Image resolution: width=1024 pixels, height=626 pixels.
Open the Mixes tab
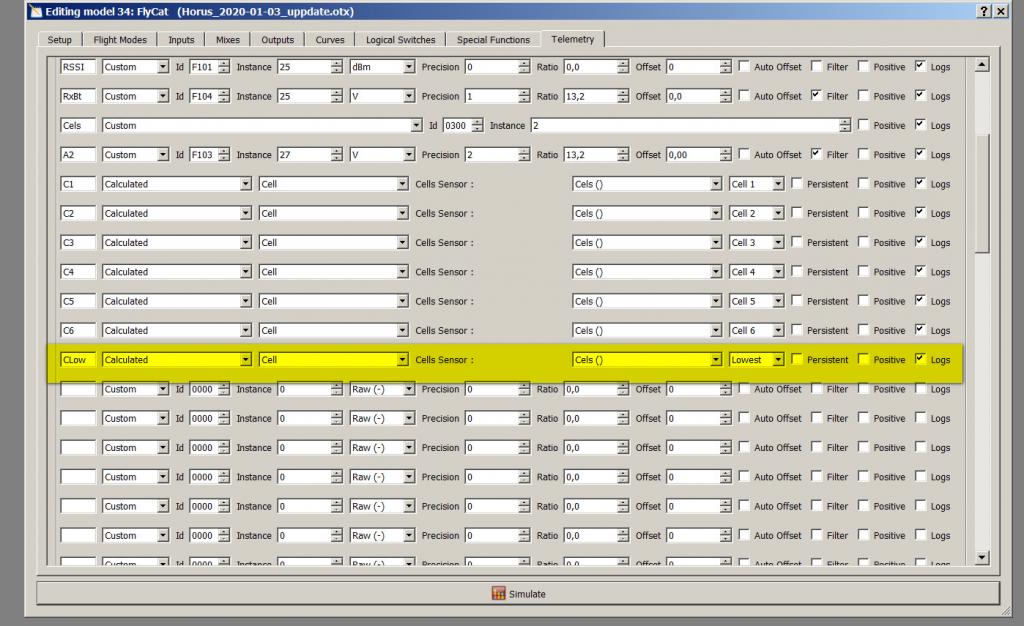229,40
